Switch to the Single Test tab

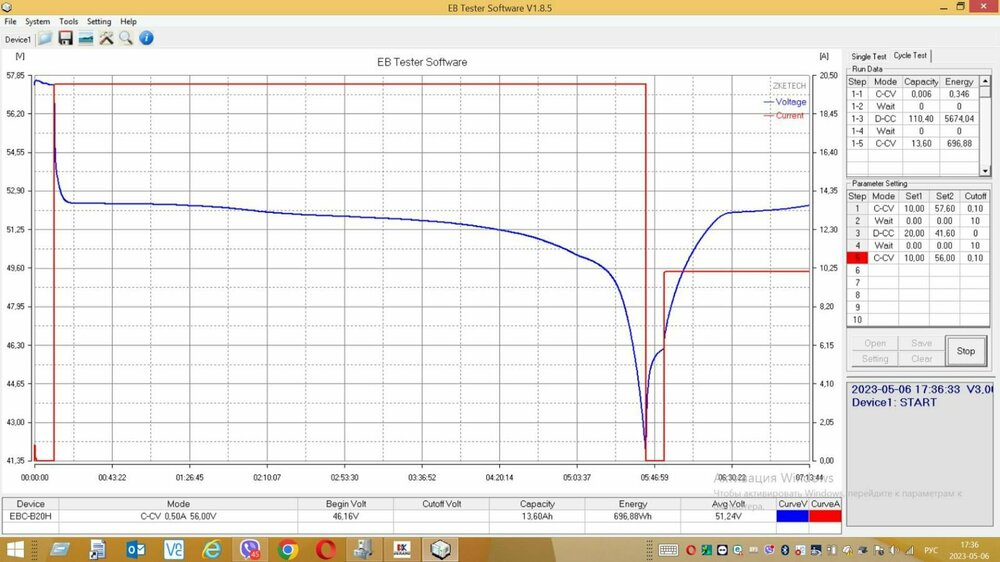867,57
